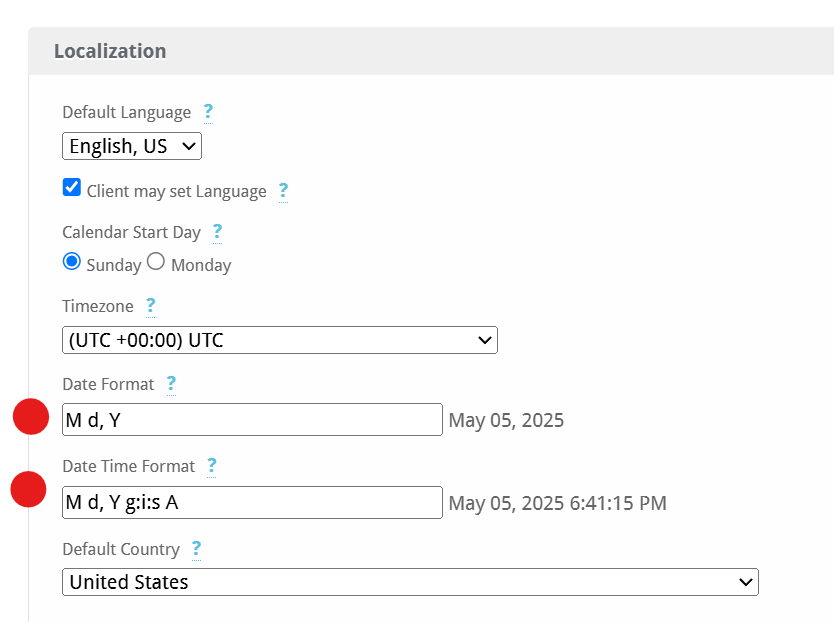Screen dimensions: 834x622
Task: Open Default Country United States dropdown
Action: [x=410, y=582]
